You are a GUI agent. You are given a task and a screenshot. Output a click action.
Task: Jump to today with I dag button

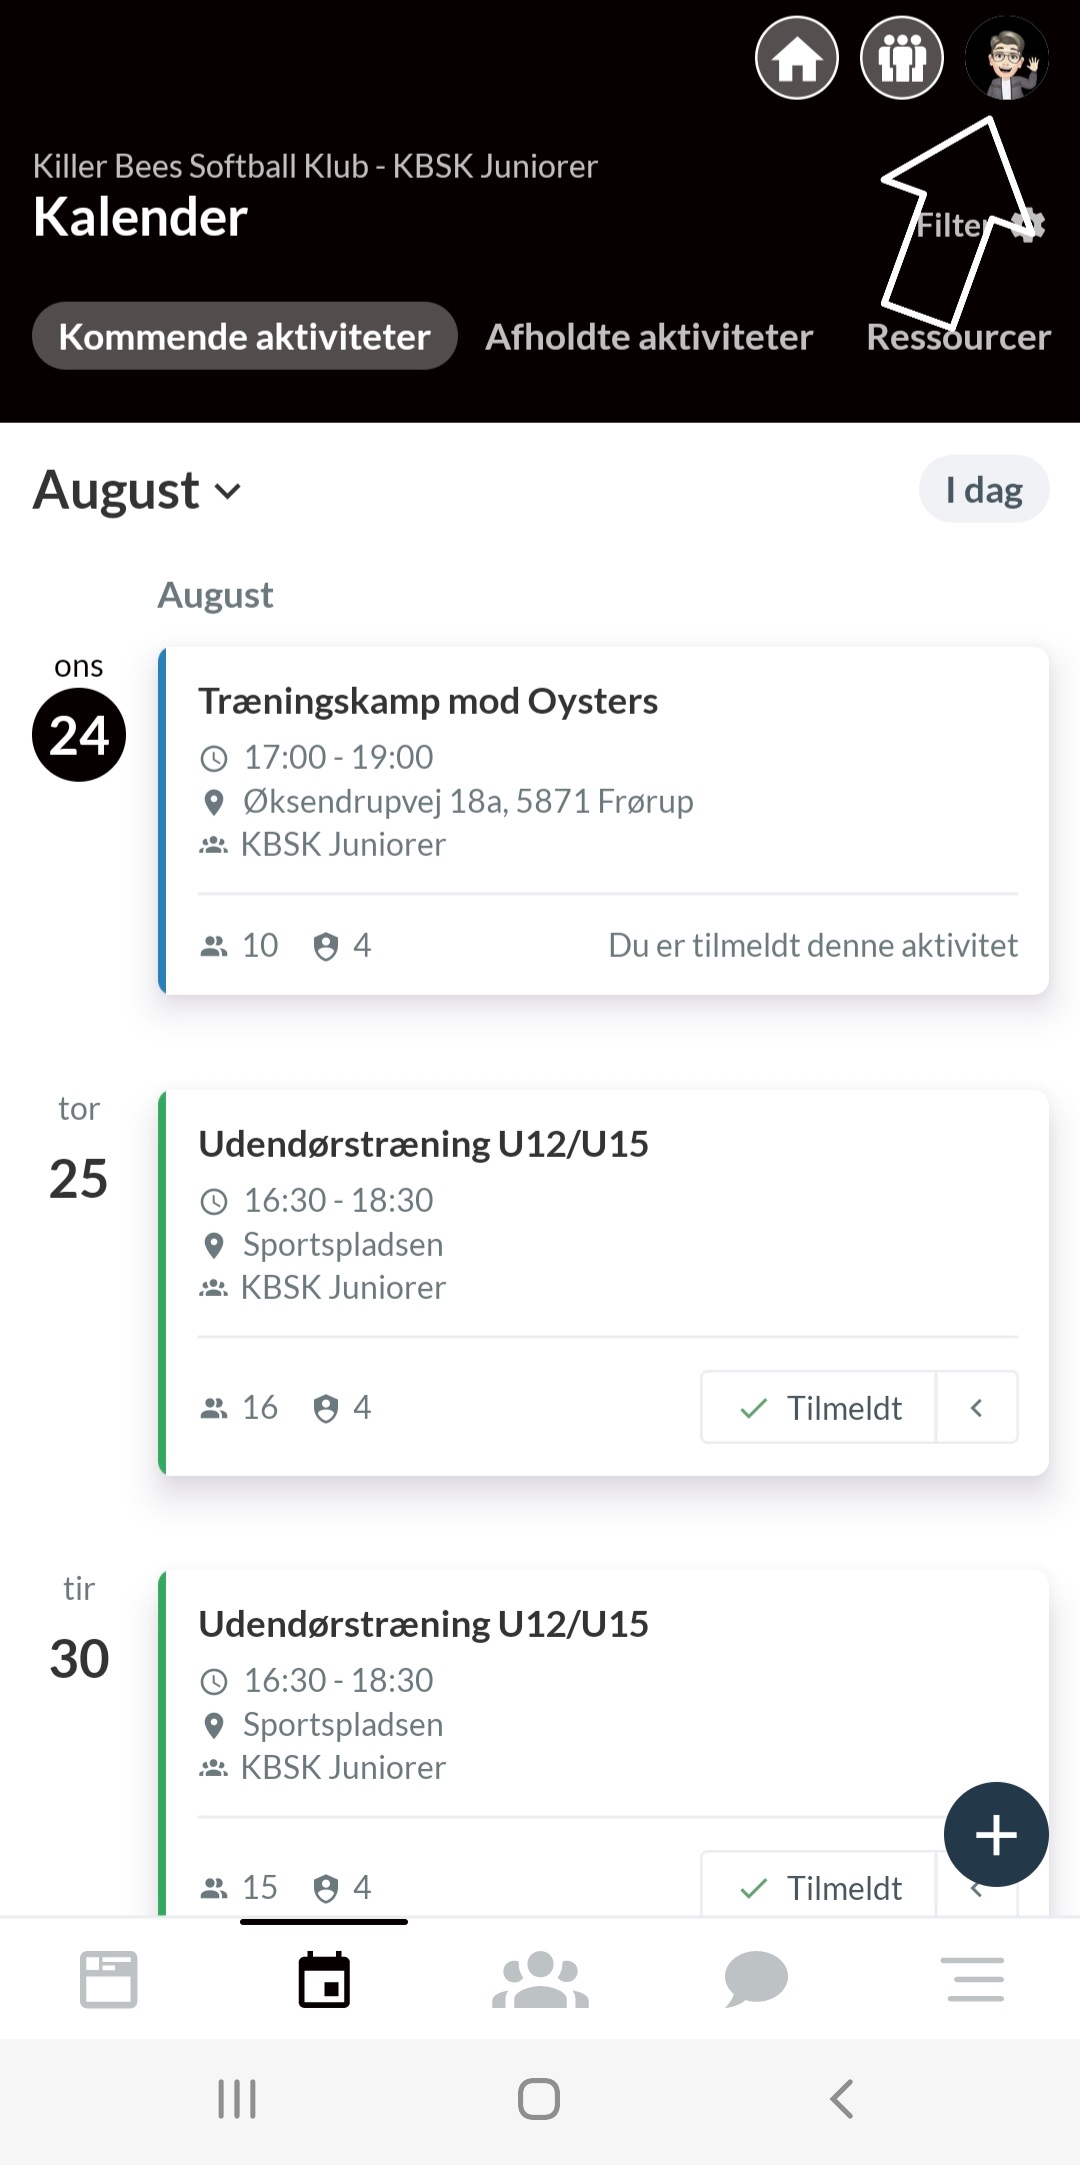pyautogui.click(x=984, y=490)
